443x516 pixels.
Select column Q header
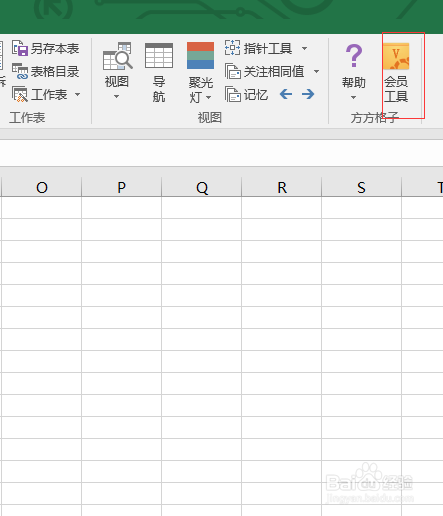(202, 187)
